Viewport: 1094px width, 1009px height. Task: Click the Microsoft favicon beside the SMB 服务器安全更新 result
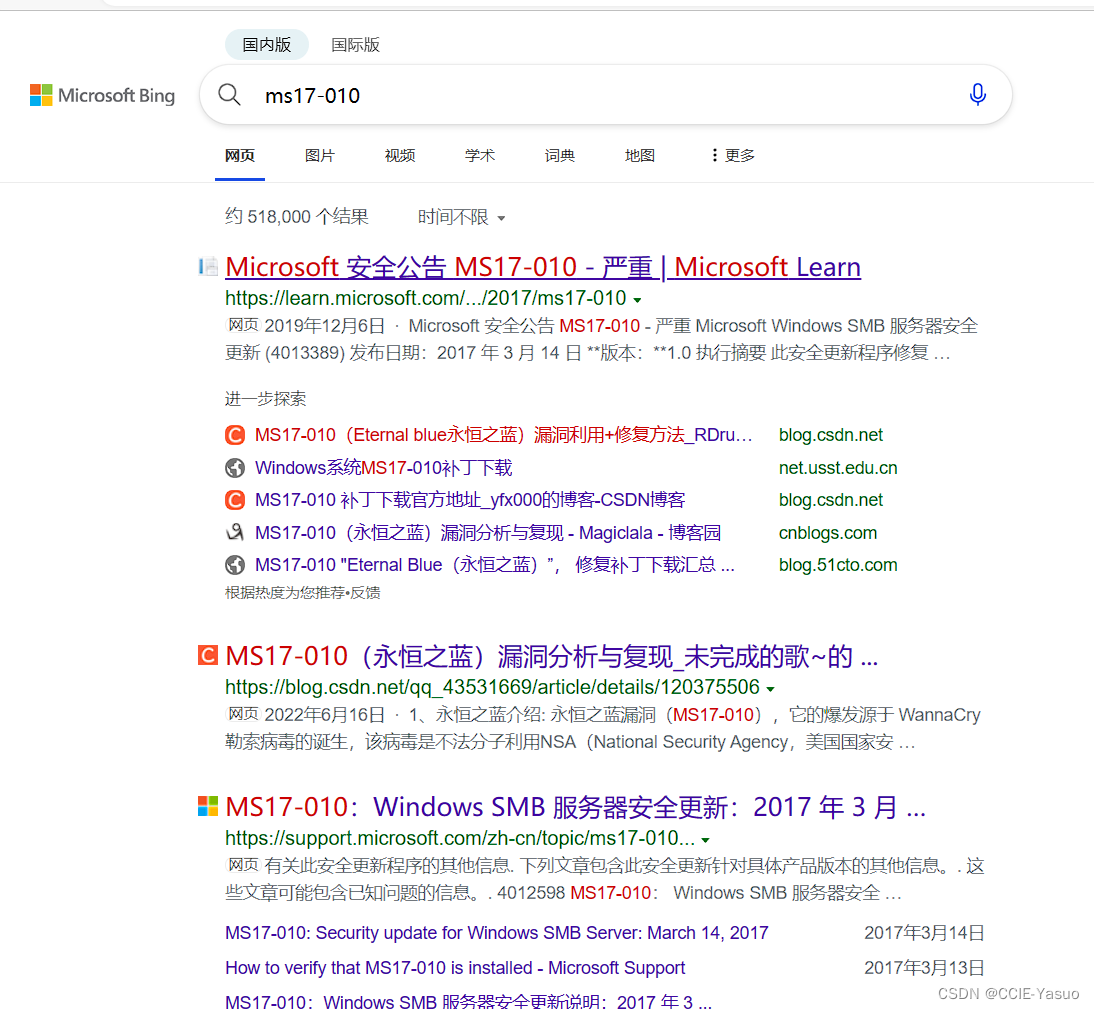pos(208,806)
